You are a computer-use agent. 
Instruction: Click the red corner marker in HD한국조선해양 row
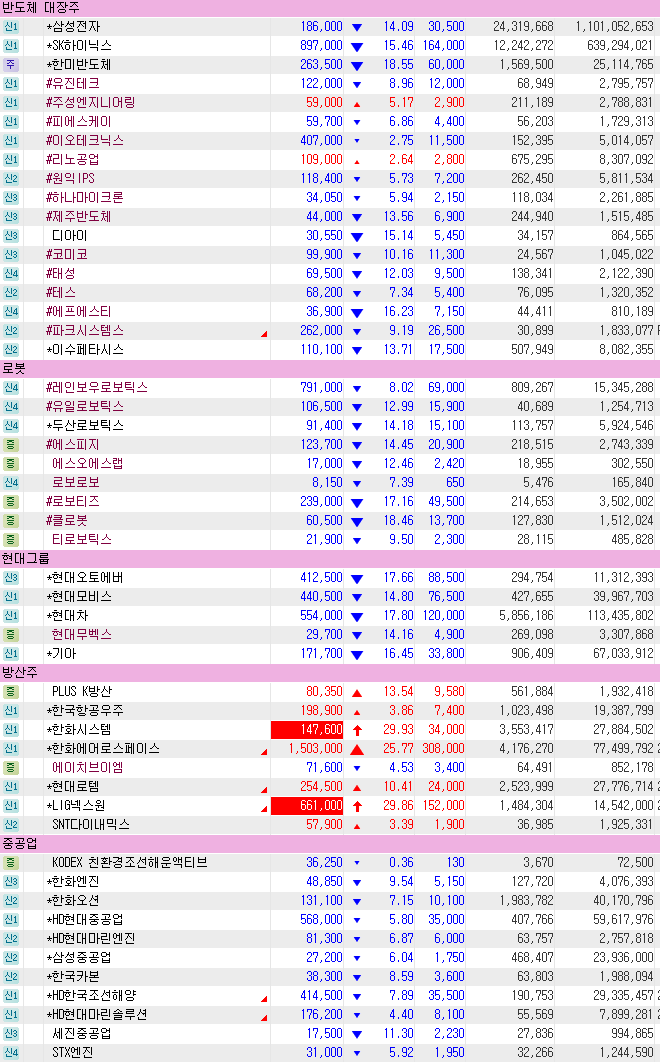click(264, 999)
